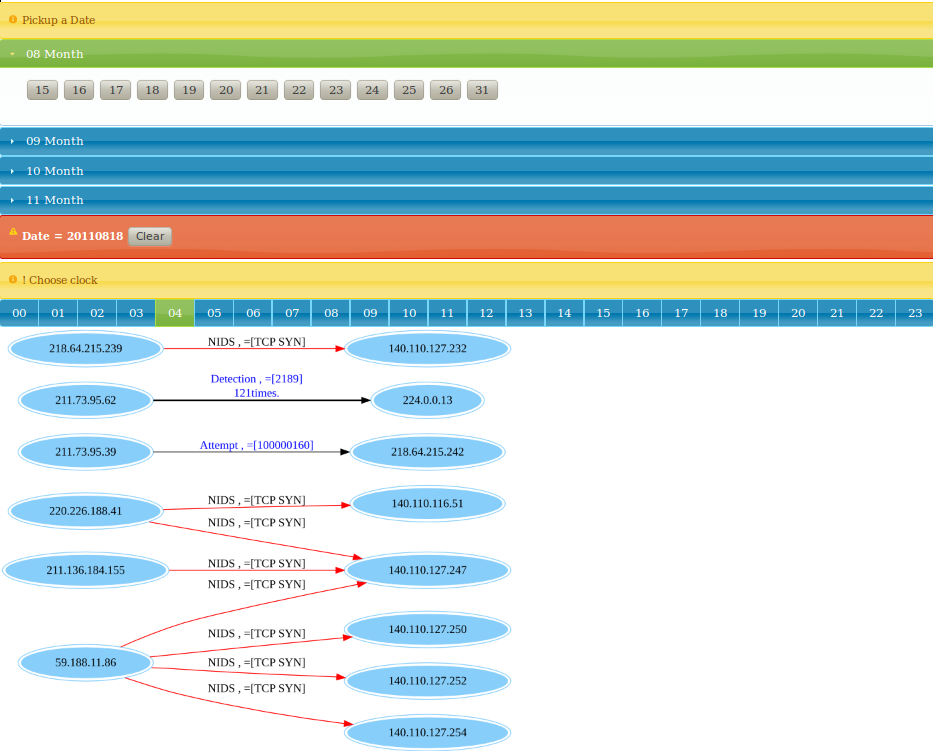Viewport: 933px width, 751px height.
Task: Click destination node 140.110.127.250
Action: coord(427,629)
